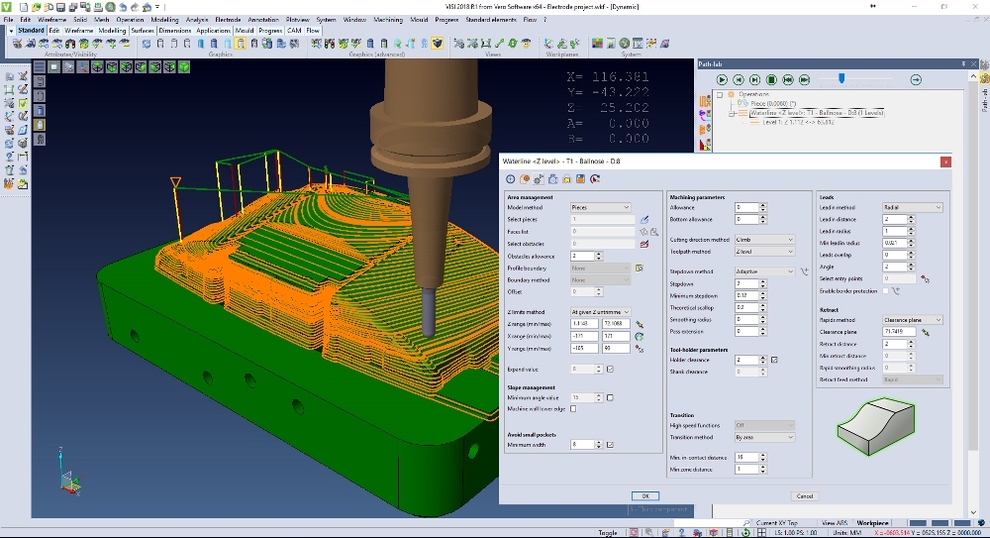Screen dimensions: 990x538
Task: Click the clearance plane pick icon
Action: coord(926,332)
